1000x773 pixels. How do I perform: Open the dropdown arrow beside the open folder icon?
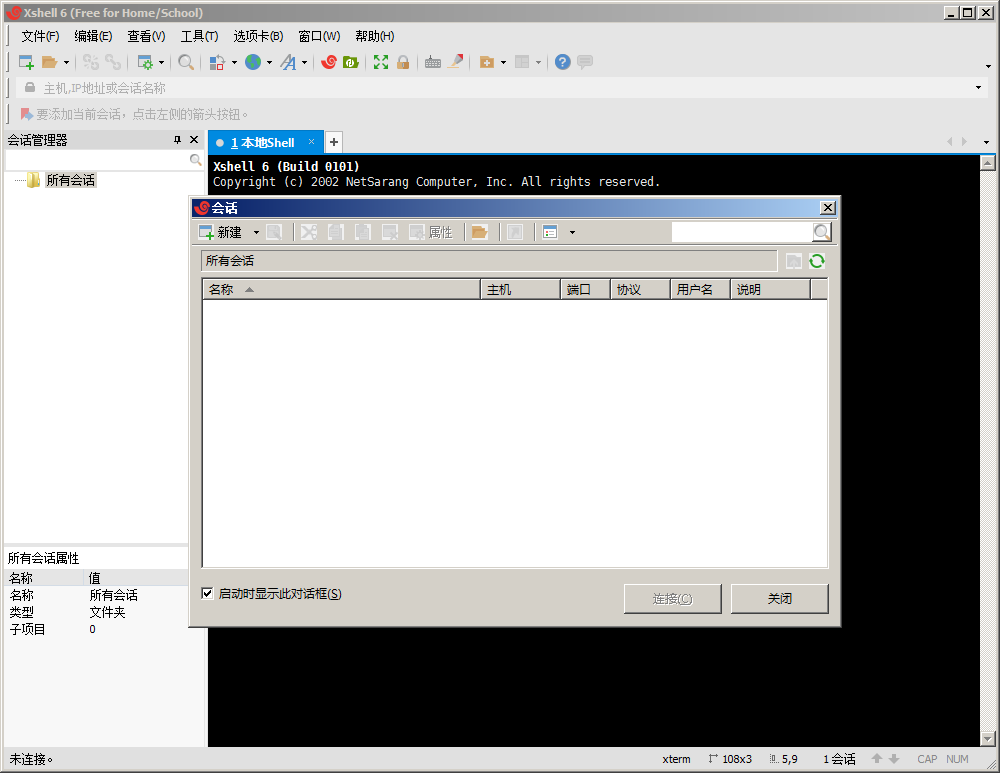click(x=66, y=63)
